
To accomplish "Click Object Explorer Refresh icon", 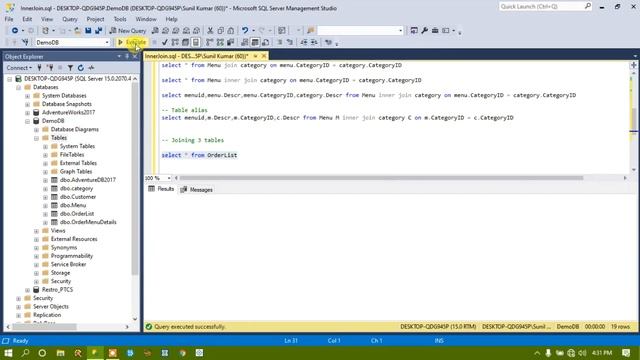I will point(80,68).
